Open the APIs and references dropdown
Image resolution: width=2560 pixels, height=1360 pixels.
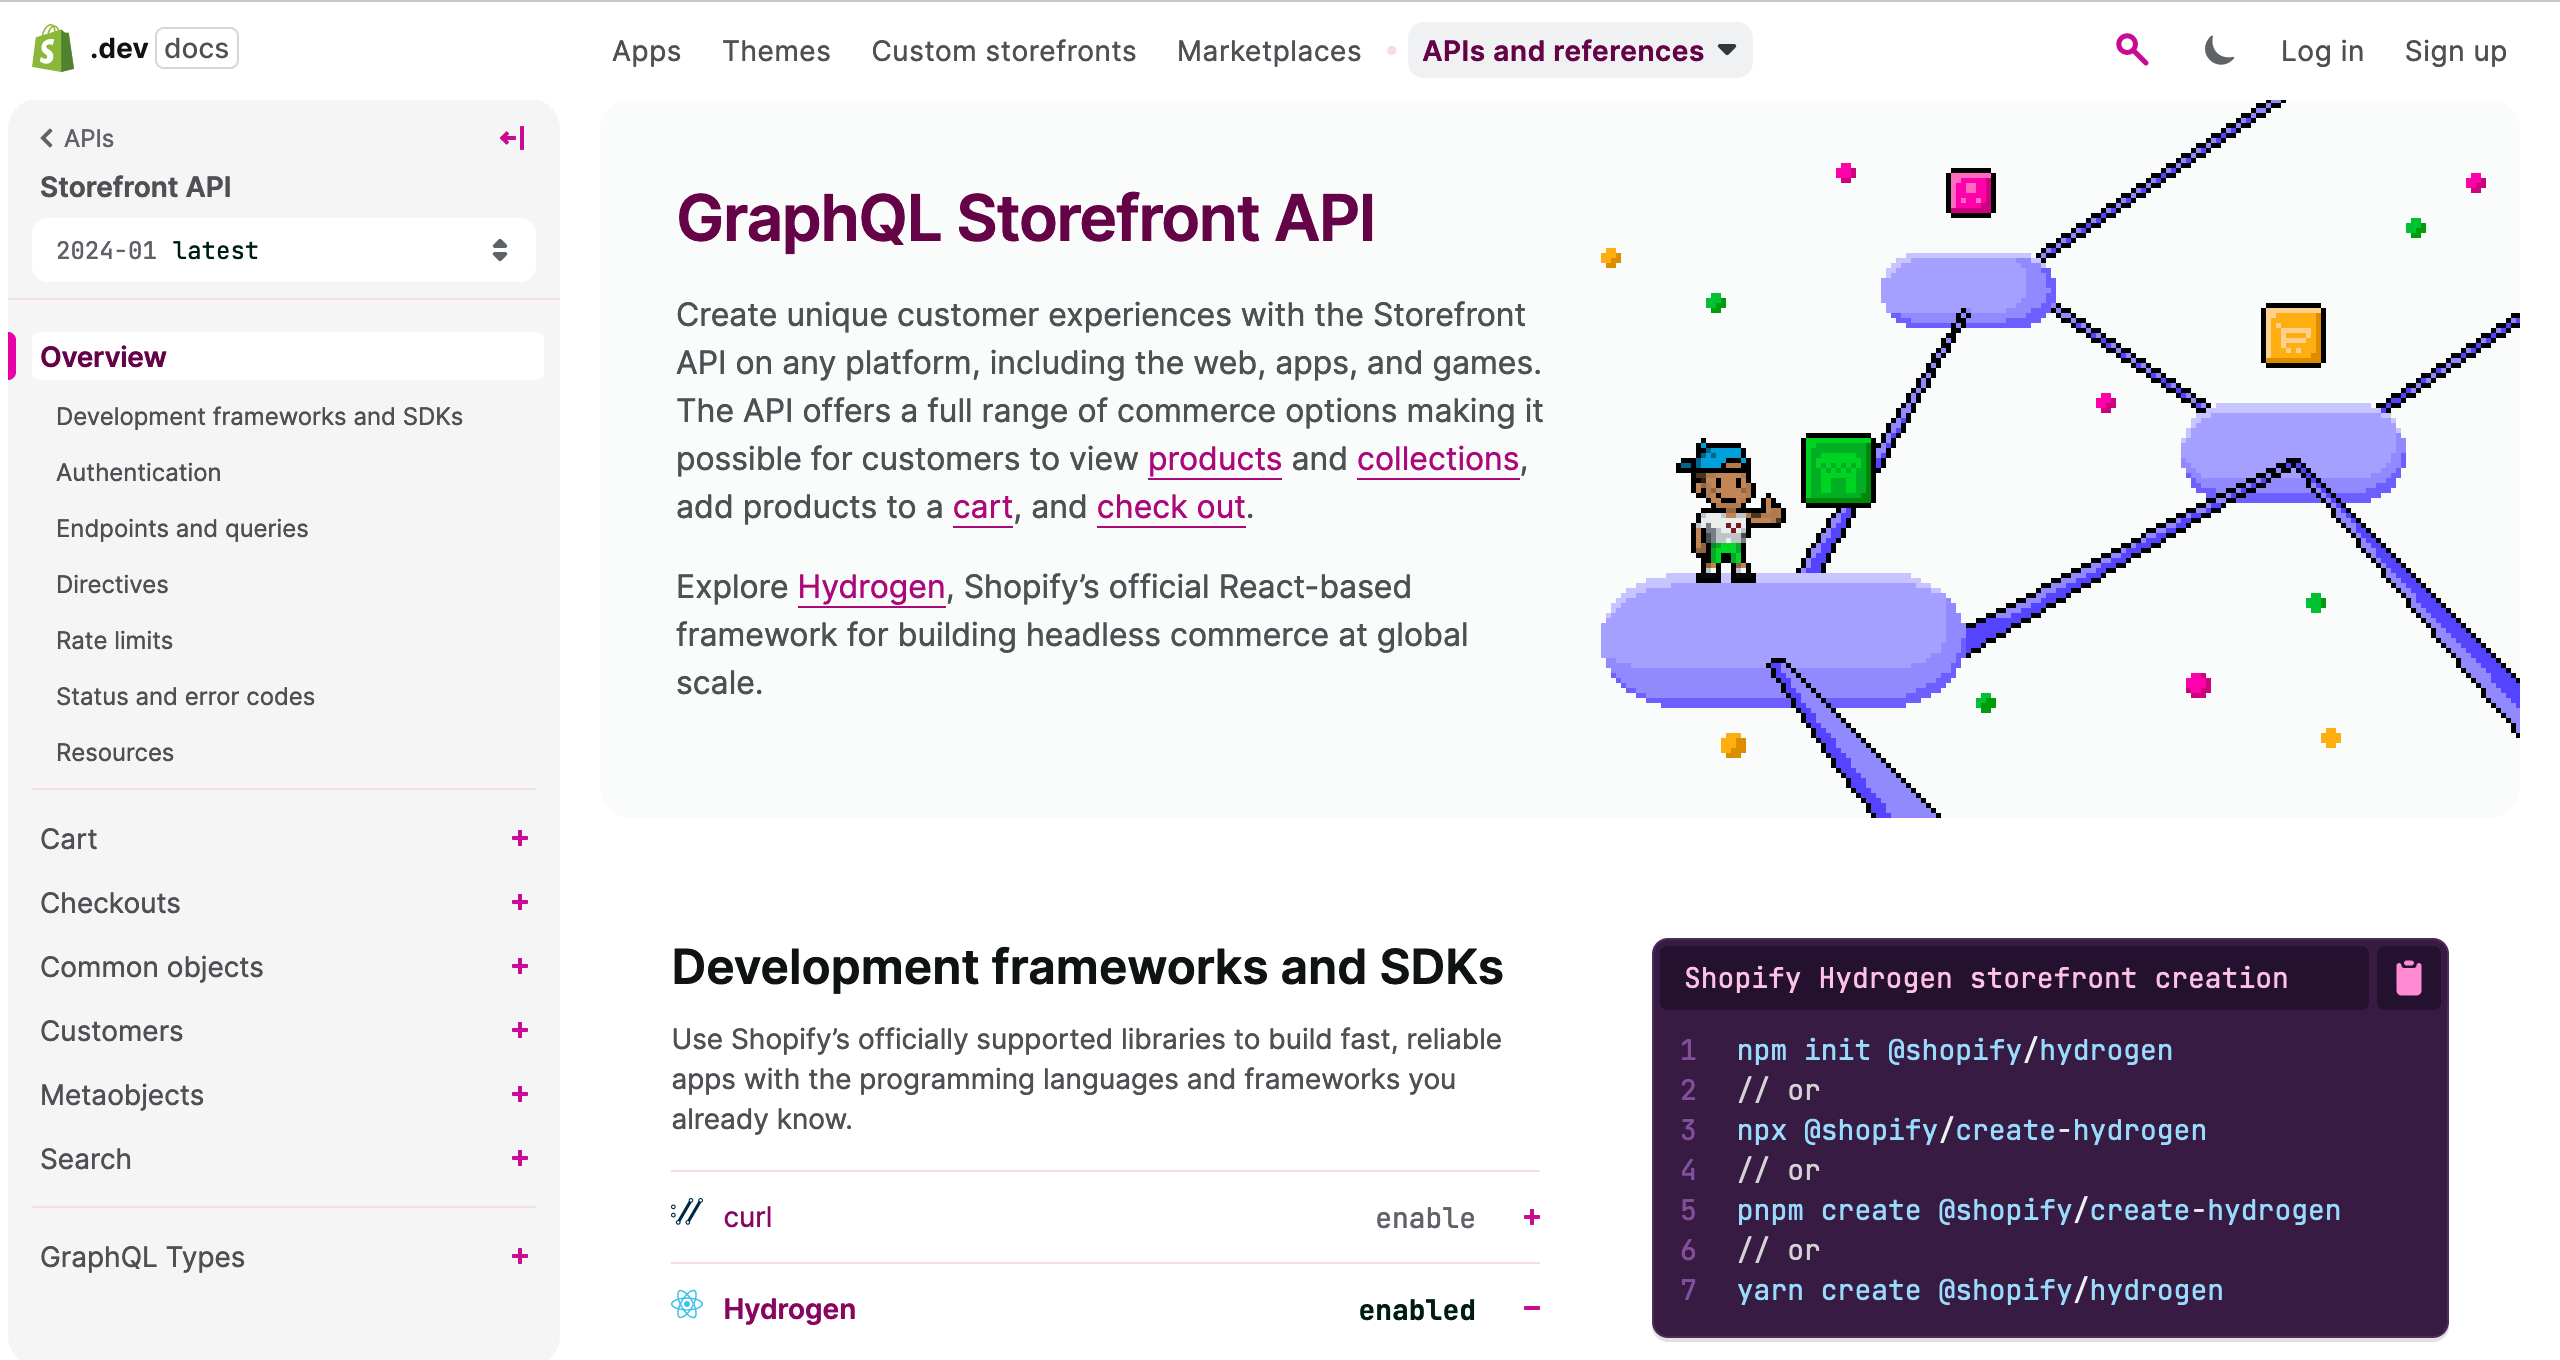coord(1579,51)
